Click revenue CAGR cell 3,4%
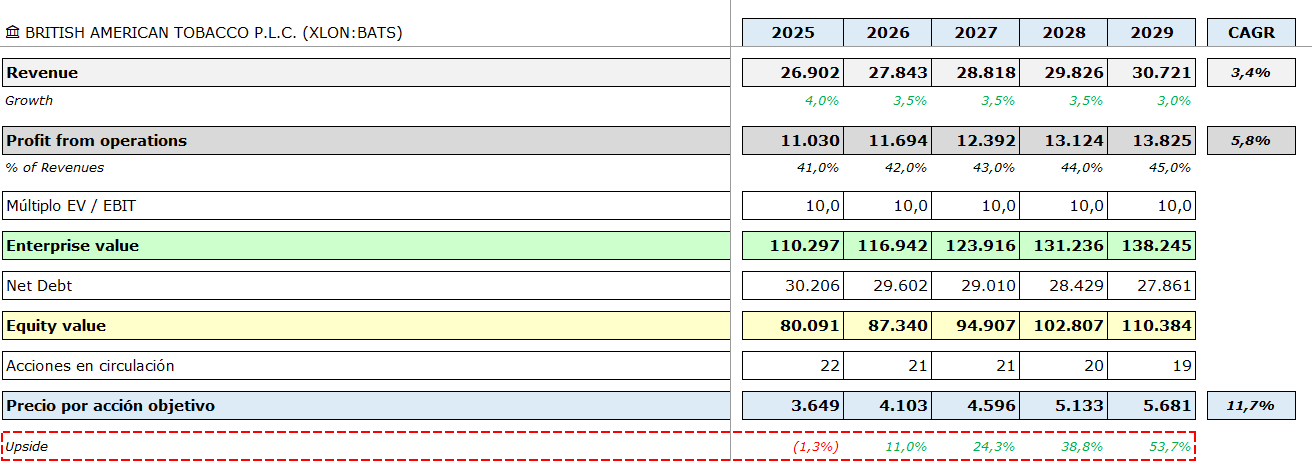This screenshot has width=1312, height=461. [1252, 73]
